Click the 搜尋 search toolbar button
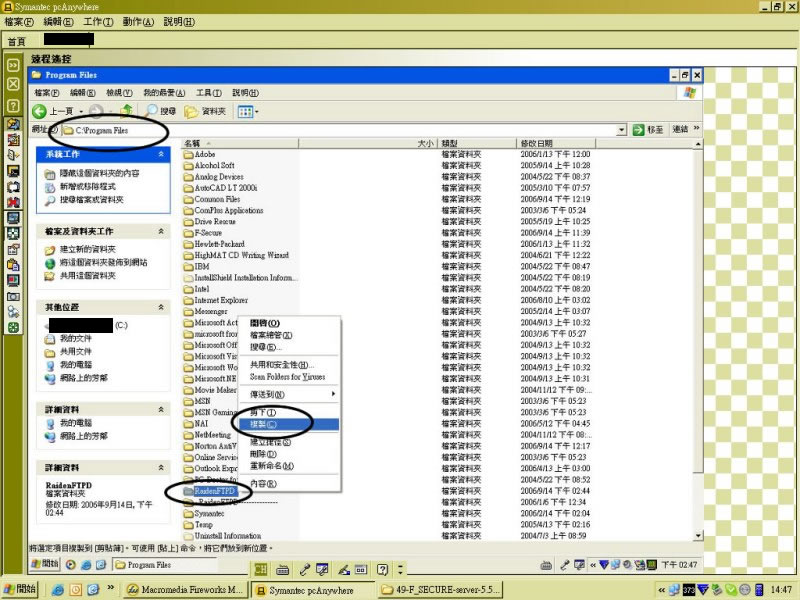Image resolution: width=800 pixels, height=600 pixels. coord(161,111)
